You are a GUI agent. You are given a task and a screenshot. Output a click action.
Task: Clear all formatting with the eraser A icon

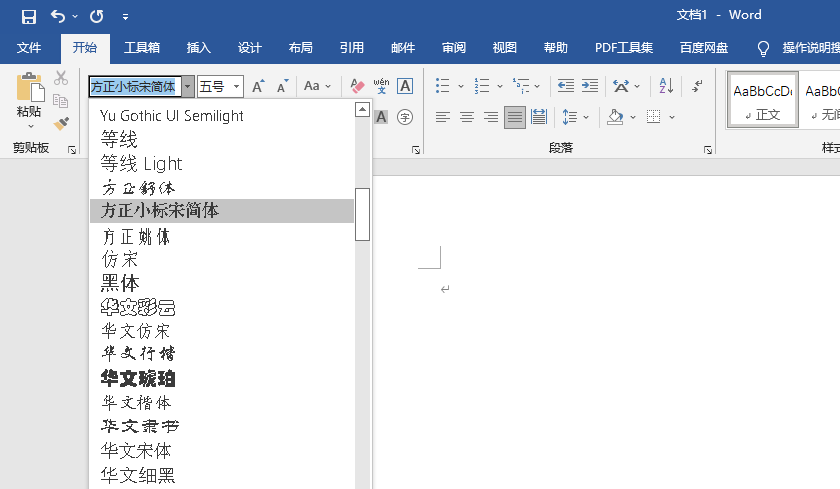357,86
